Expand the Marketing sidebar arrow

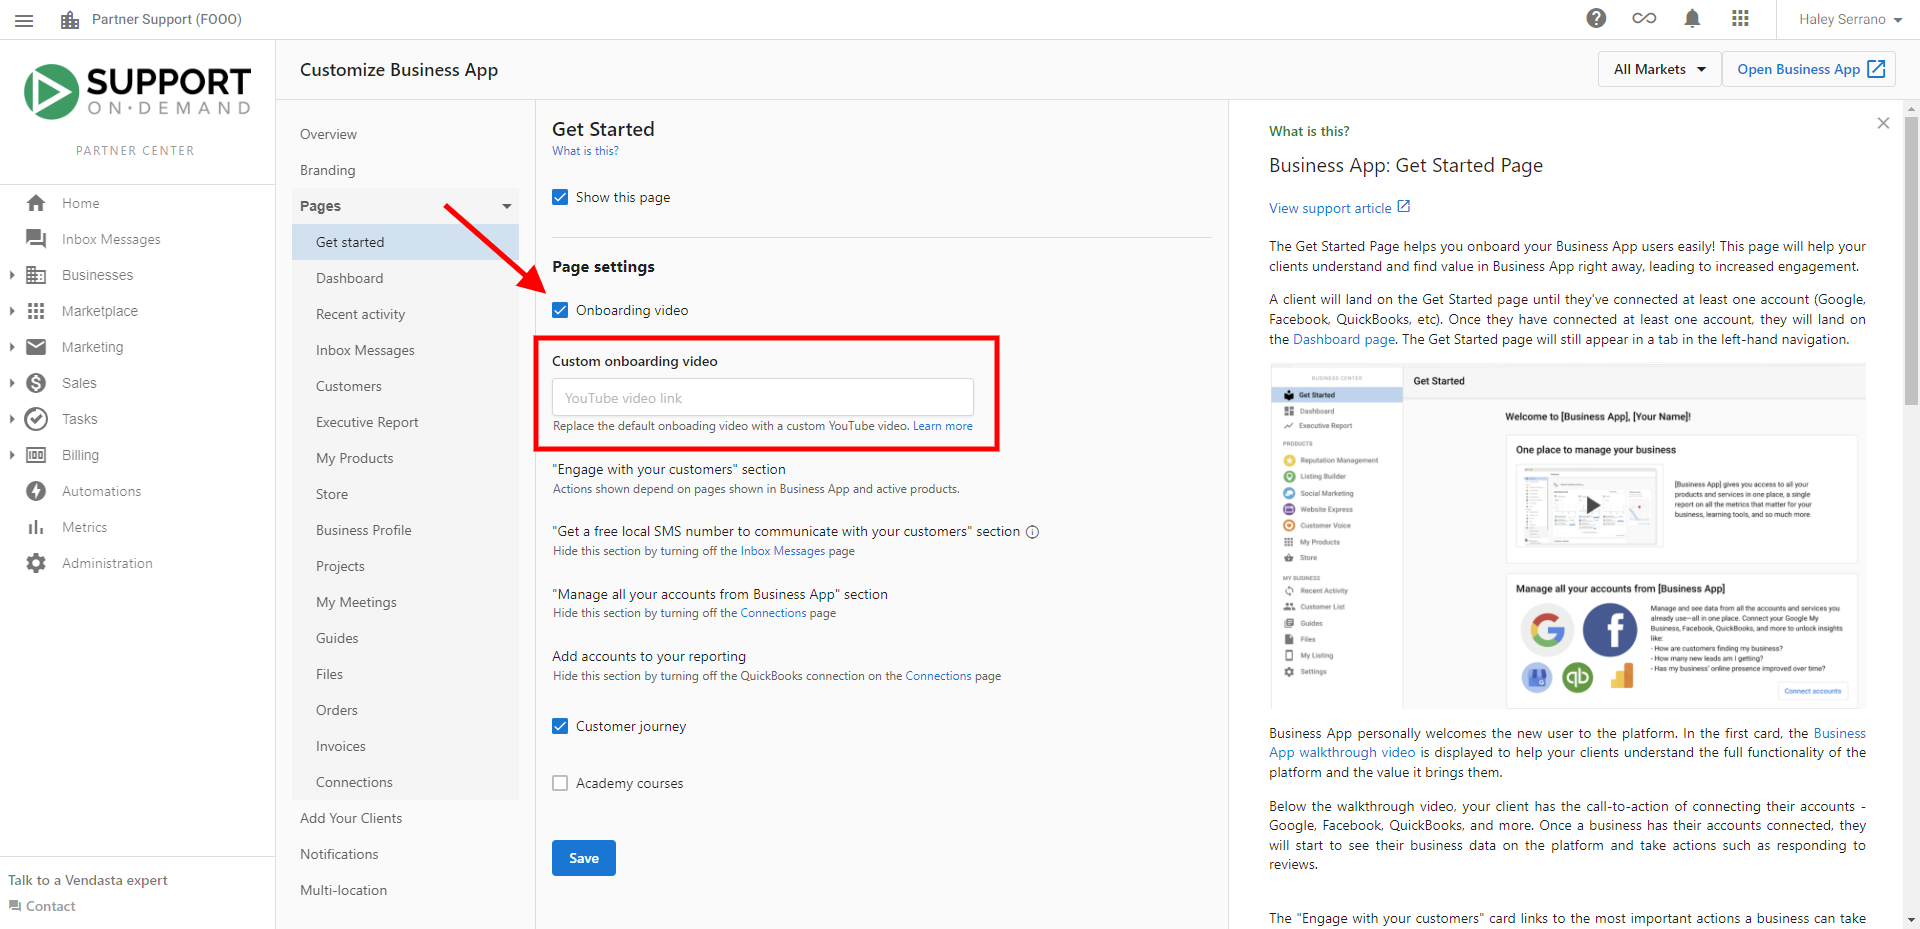(x=11, y=347)
